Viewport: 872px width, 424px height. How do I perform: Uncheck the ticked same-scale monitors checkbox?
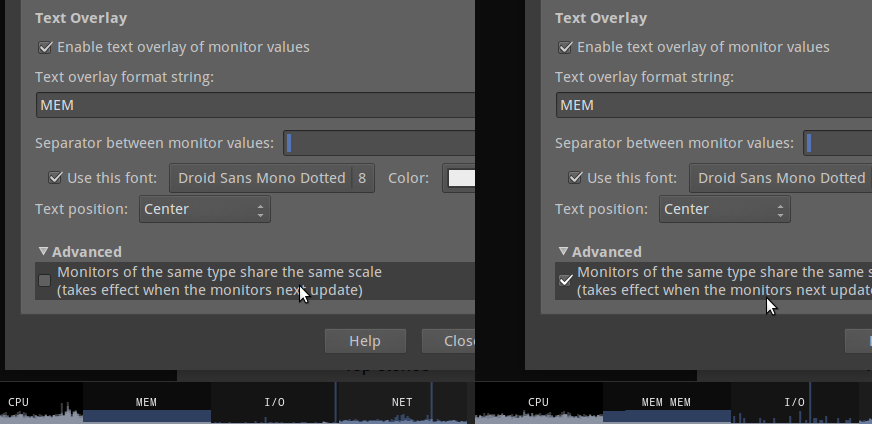pos(565,281)
